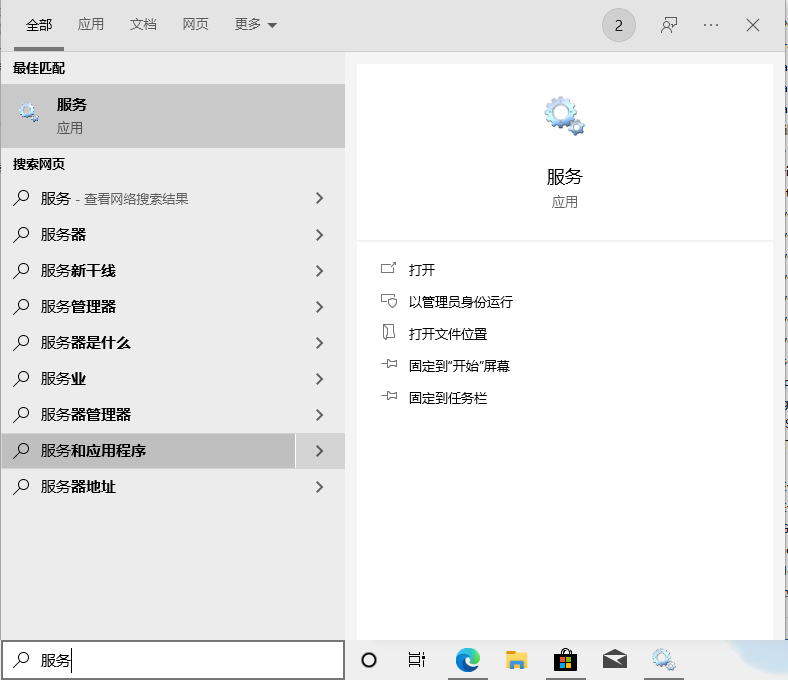Click 打开文件位置
The width and height of the screenshot is (788, 680).
448,334
